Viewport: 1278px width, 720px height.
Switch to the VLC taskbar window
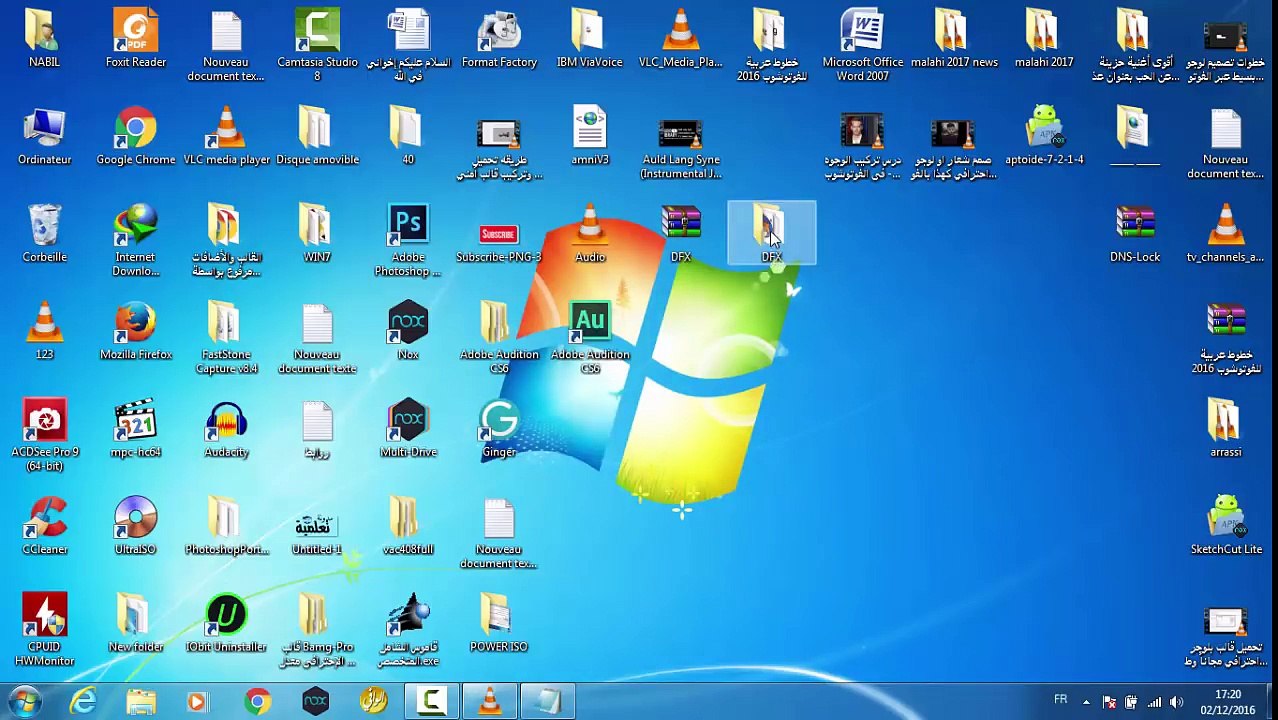[x=490, y=702]
